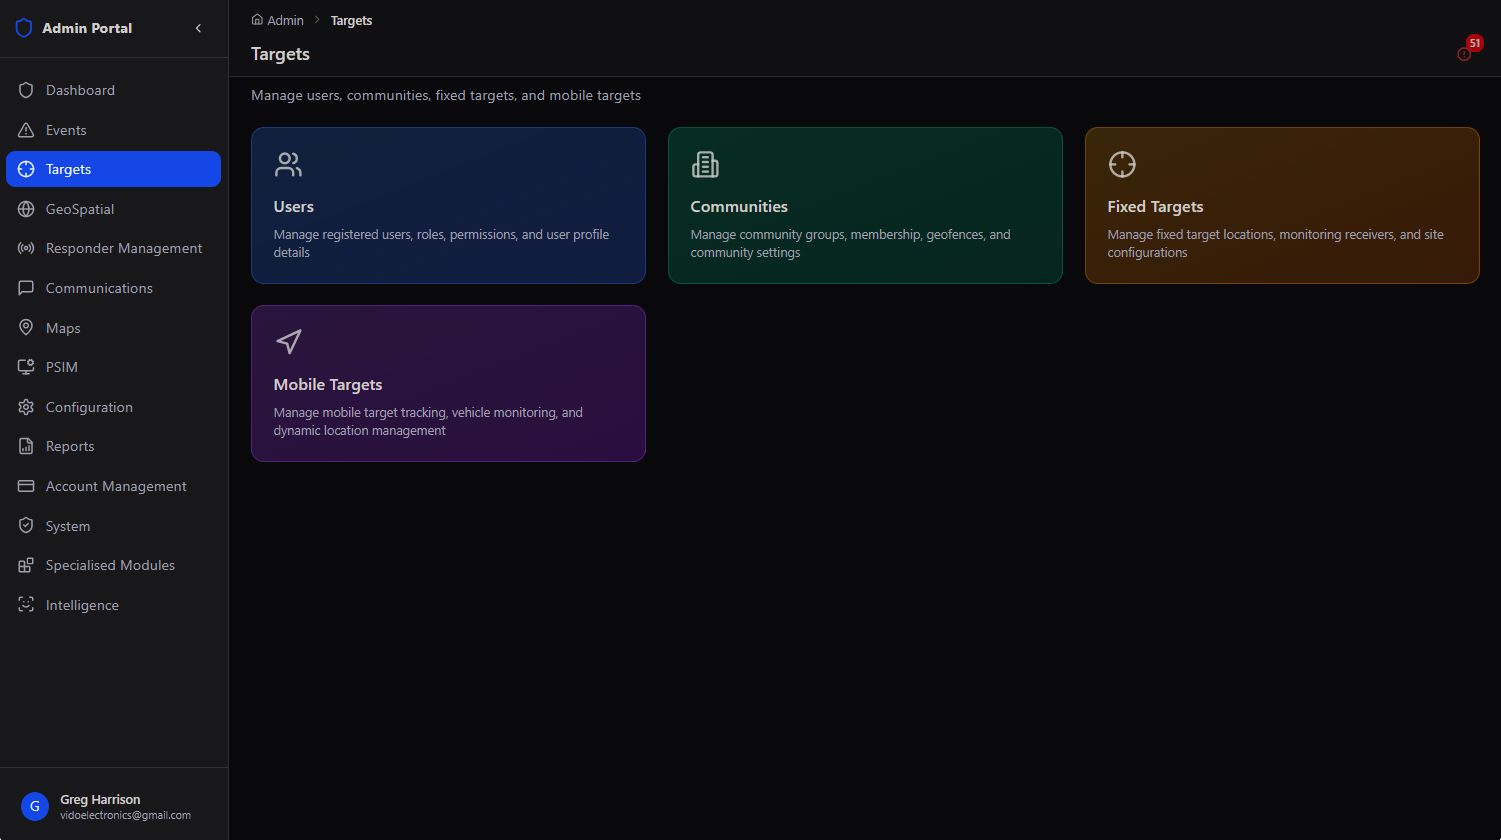1501x840 pixels.
Task: Open the Mobile Targets card title
Action: pos(328,384)
